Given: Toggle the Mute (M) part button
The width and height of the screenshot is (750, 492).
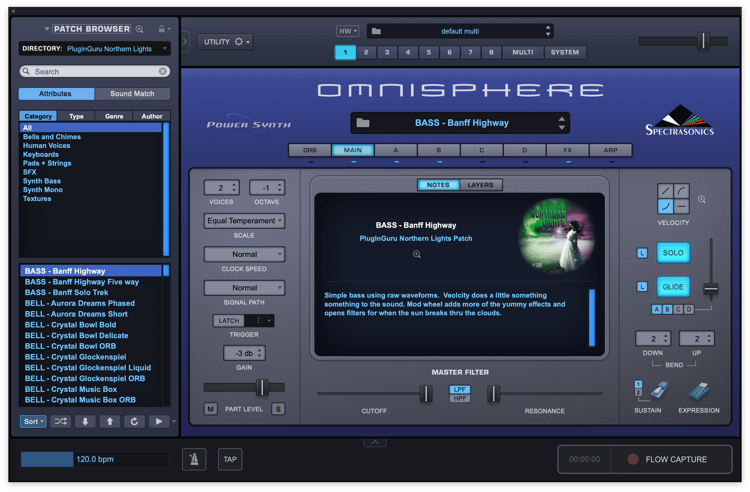Looking at the screenshot, I should coord(210,409).
